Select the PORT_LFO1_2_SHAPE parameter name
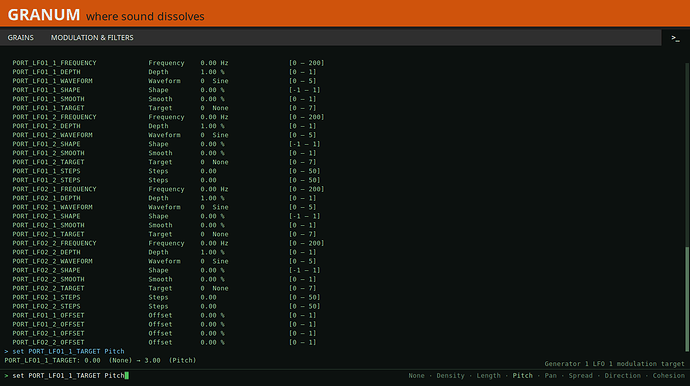This screenshot has width=690, height=386. point(46,144)
